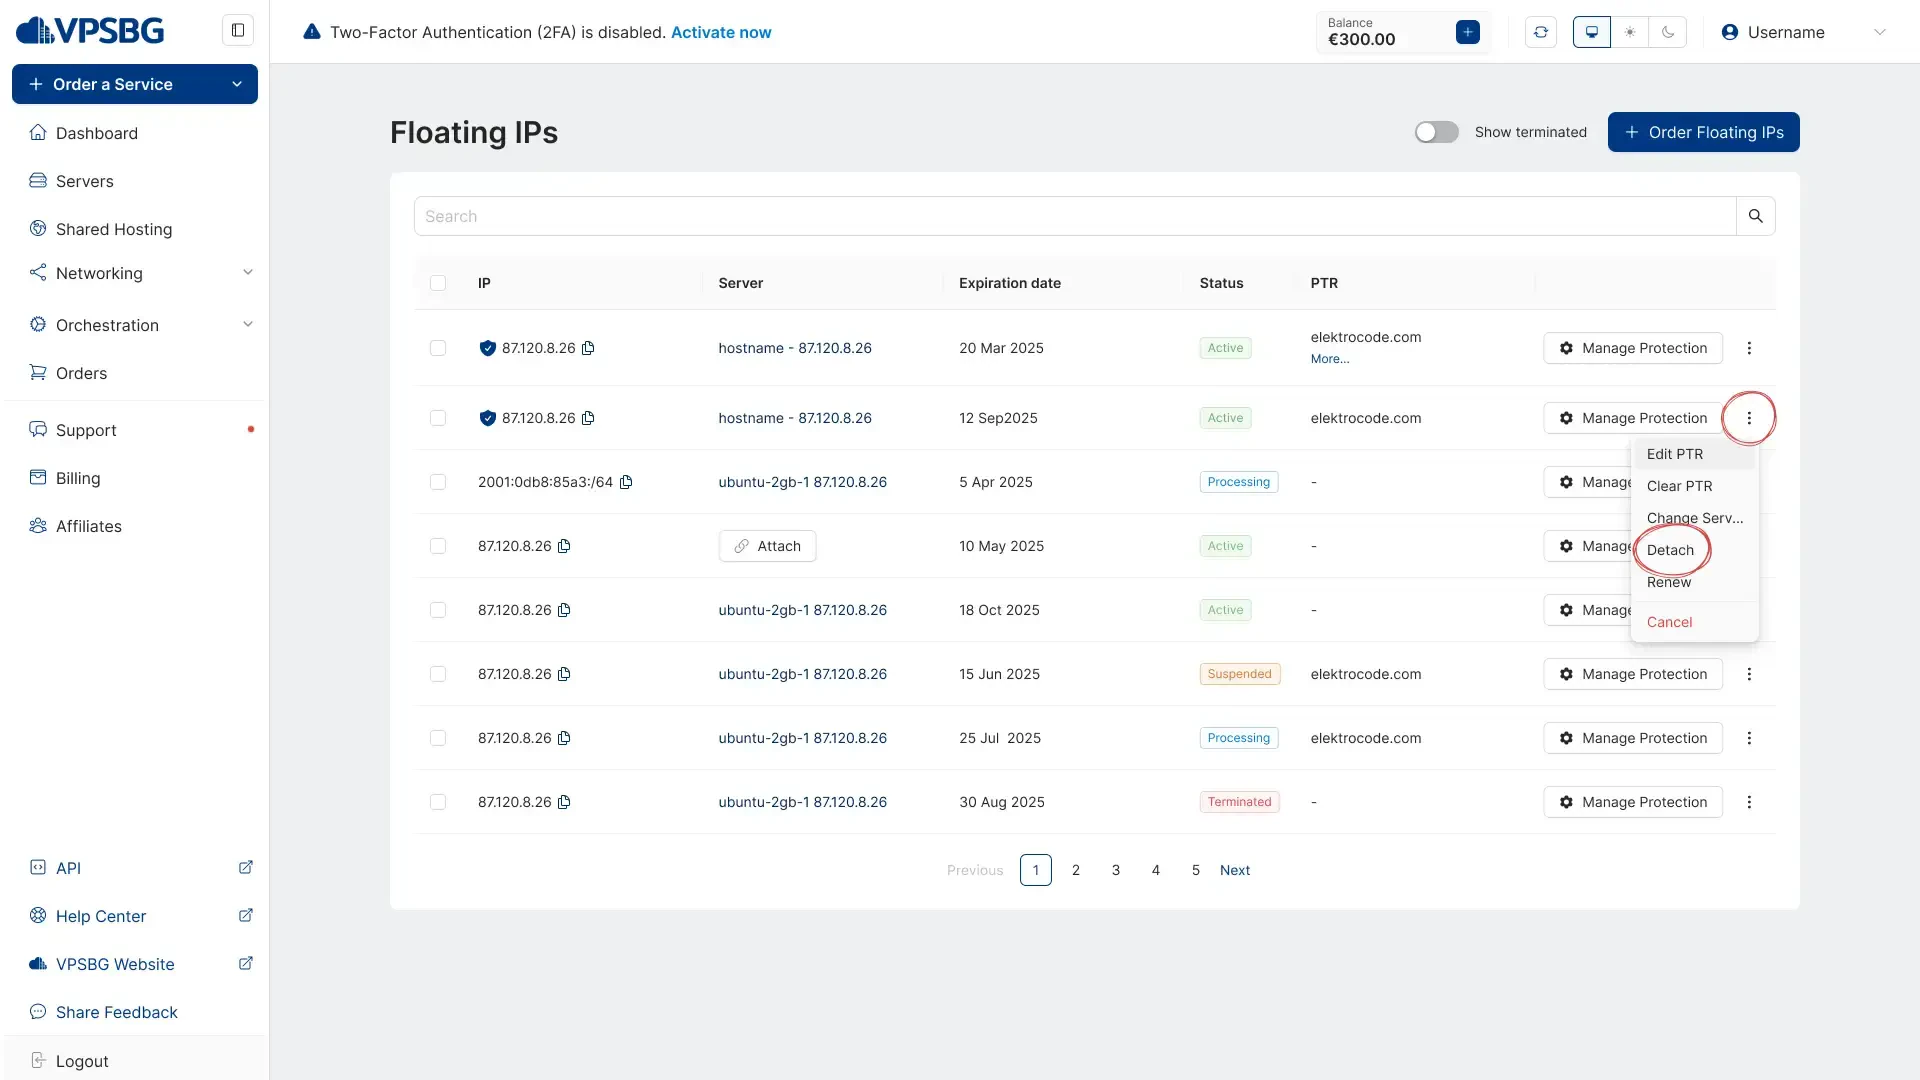Click into the Search input field

pyautogui.click(x=1075, y=216)
